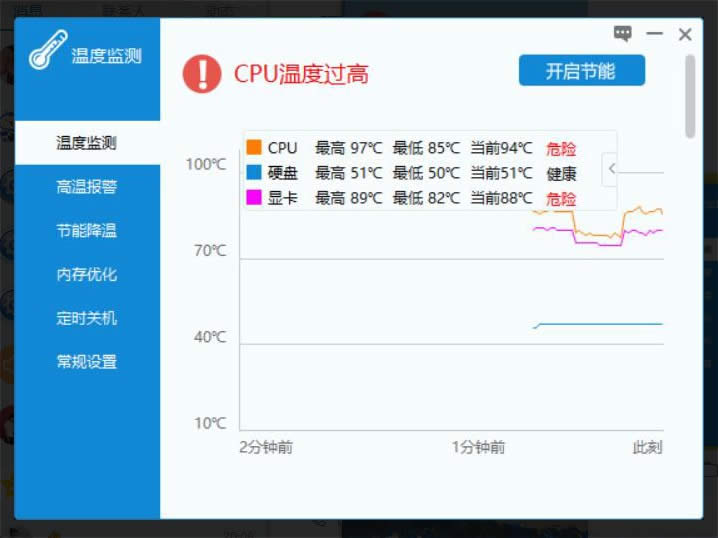Screen dimensions: 718x538
Task: Click the 显卡 最低 82℃ value
Action: [x=426, y=198]
